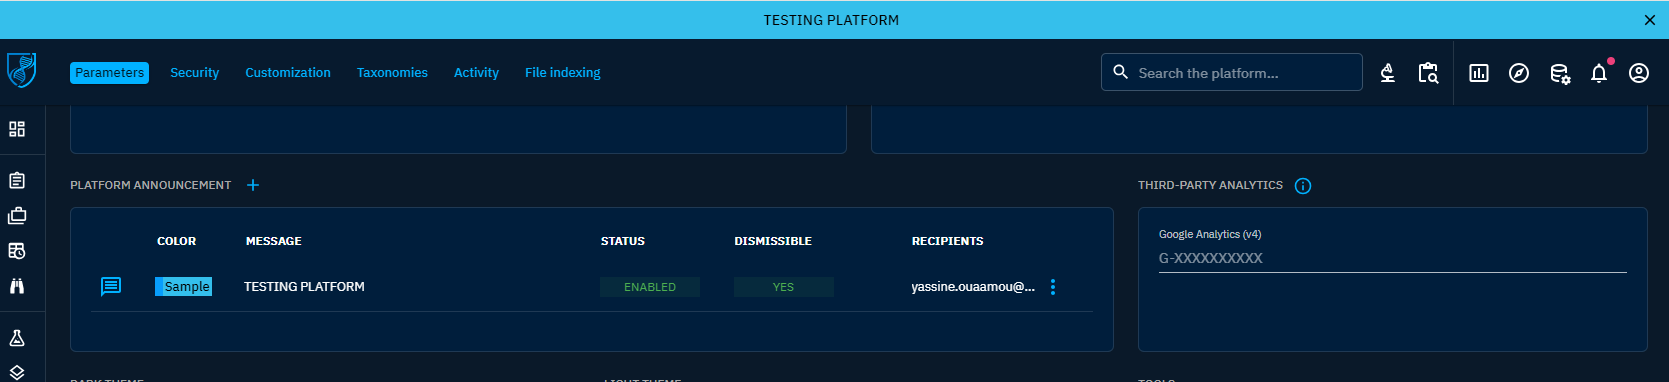Screen dimensions: 1669x382
Task: Switch to the Security tab
Action: (x=194, y=73)
